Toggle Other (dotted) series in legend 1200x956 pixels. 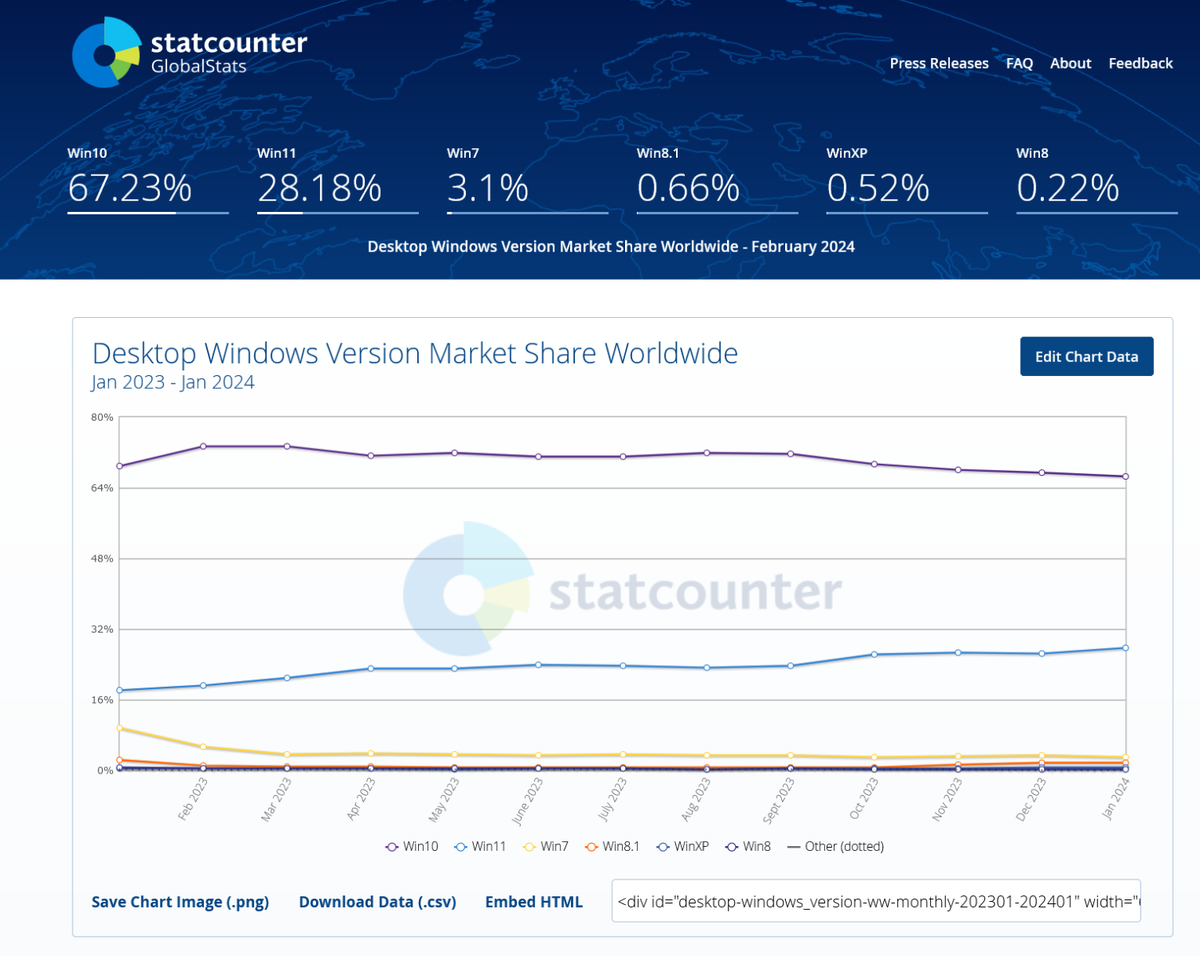click(835, 846)
